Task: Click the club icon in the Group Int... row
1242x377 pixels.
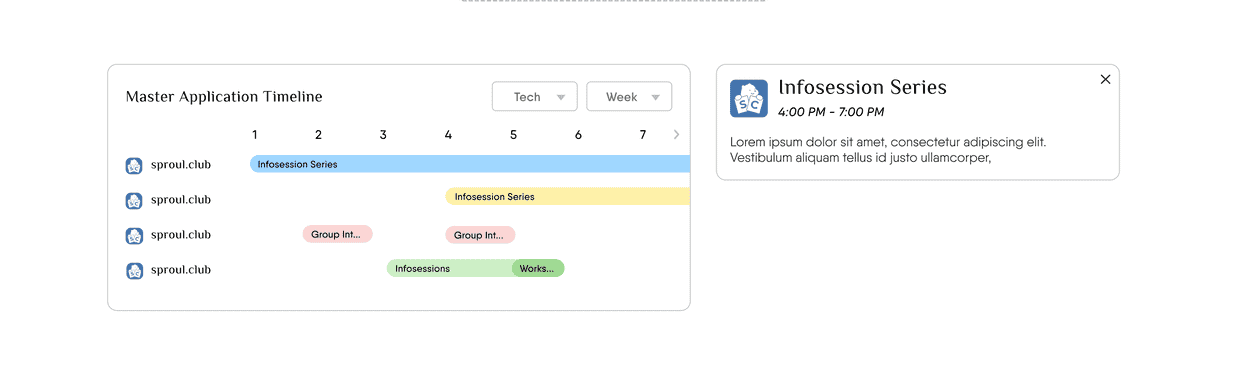Action: tap(134, 236)
